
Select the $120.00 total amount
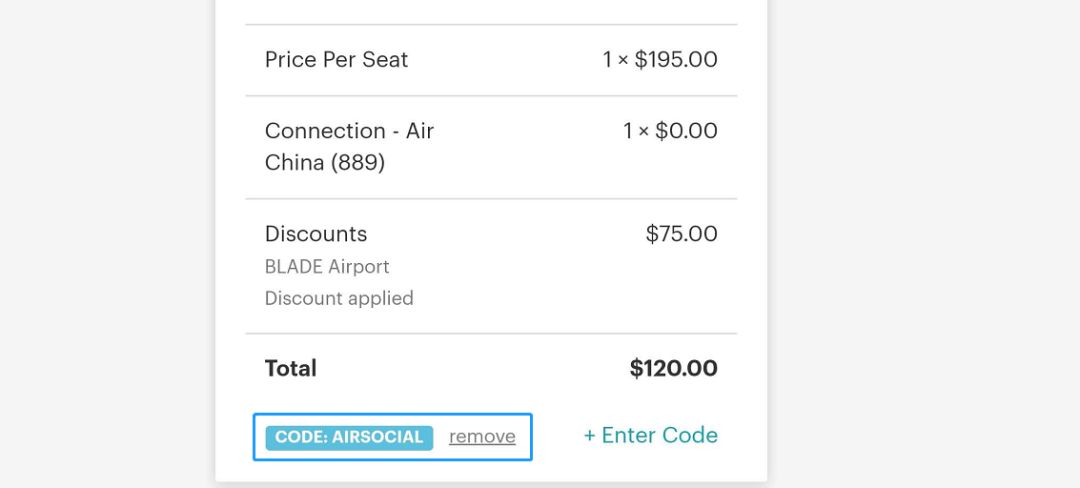673,368
